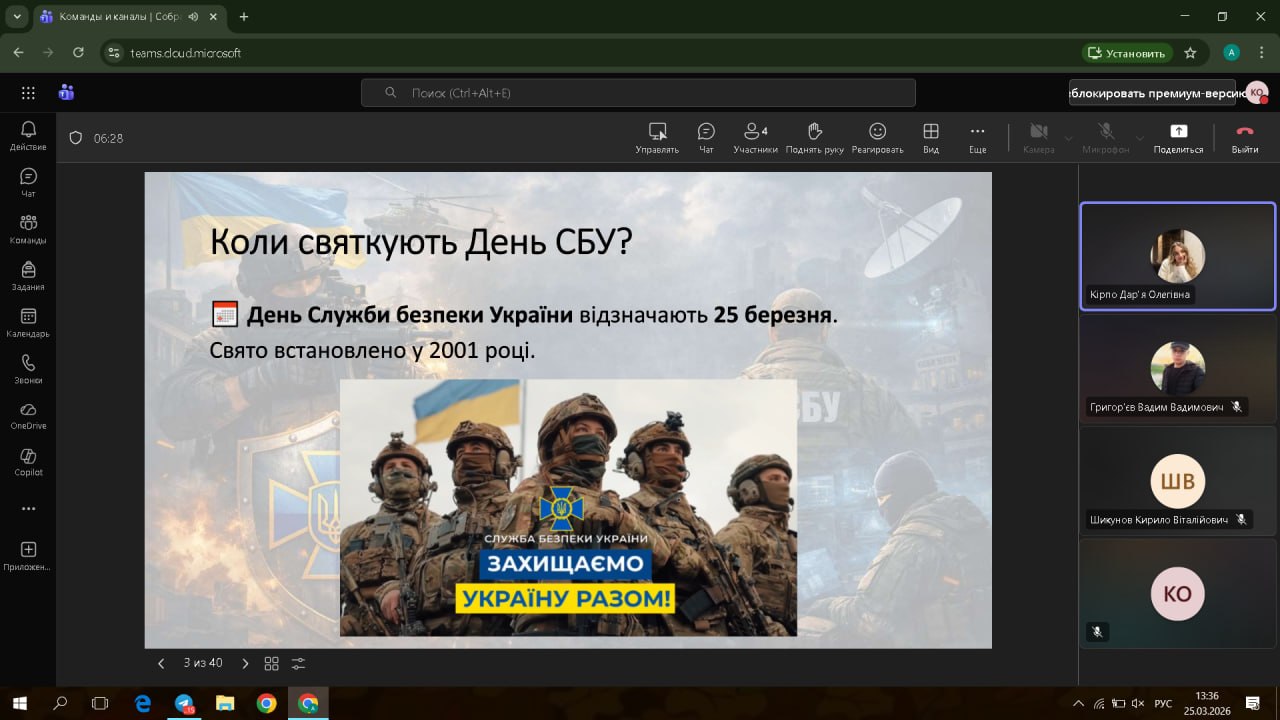
Task: Unmute the Microphone
Action: point(1106,137)
